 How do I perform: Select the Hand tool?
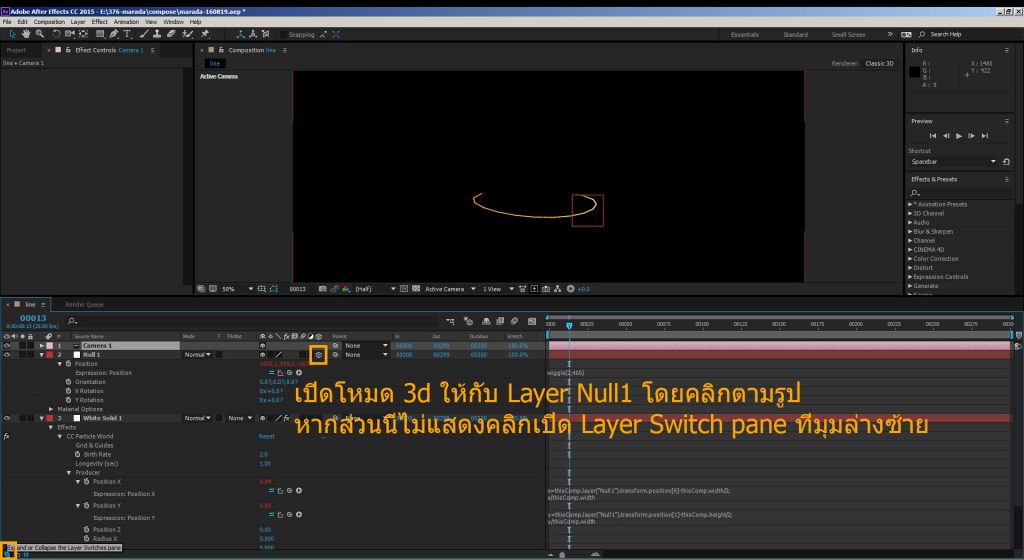pos(26,34)
